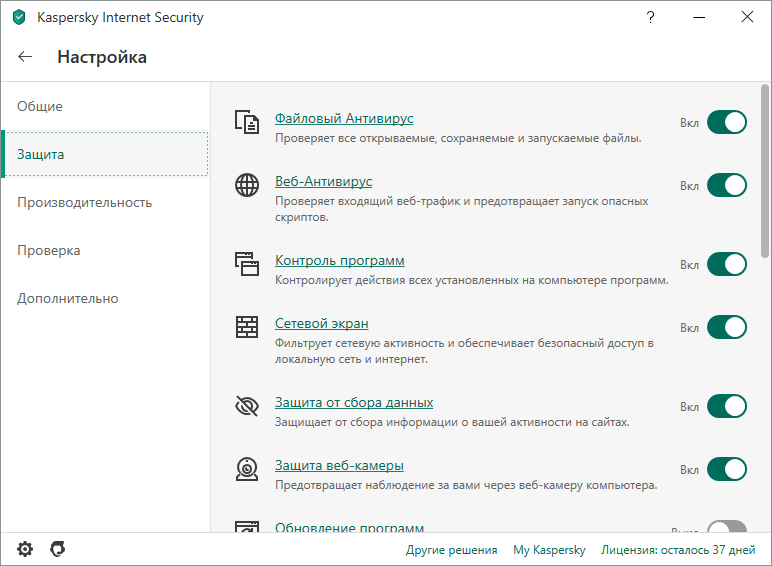Viewport: 772px width, 566px height.
Task: Click license status 'Лицензия: осталось 37 дней'
Action: pyautogui.click(x=678, y=549)
